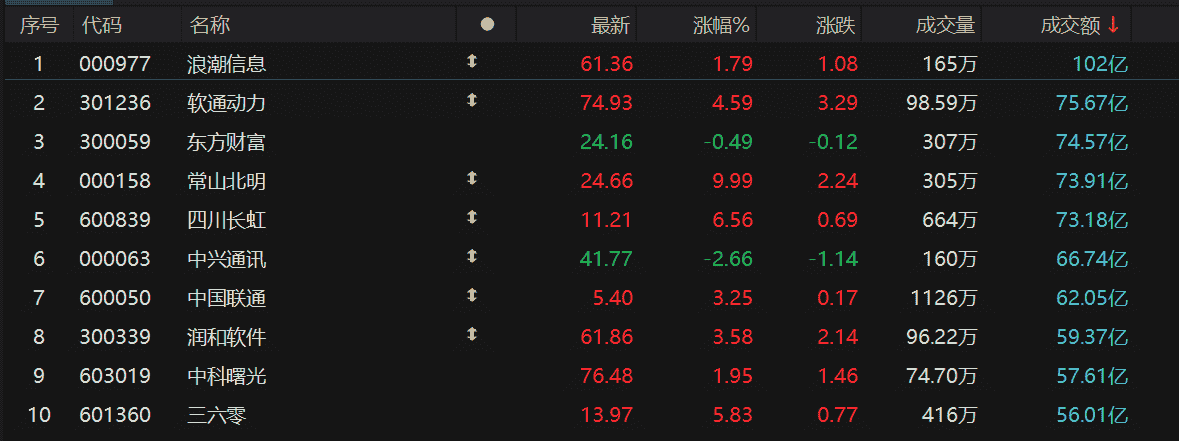Open the 东方财富 stock name
The image size is (1179, 441).
226,142
